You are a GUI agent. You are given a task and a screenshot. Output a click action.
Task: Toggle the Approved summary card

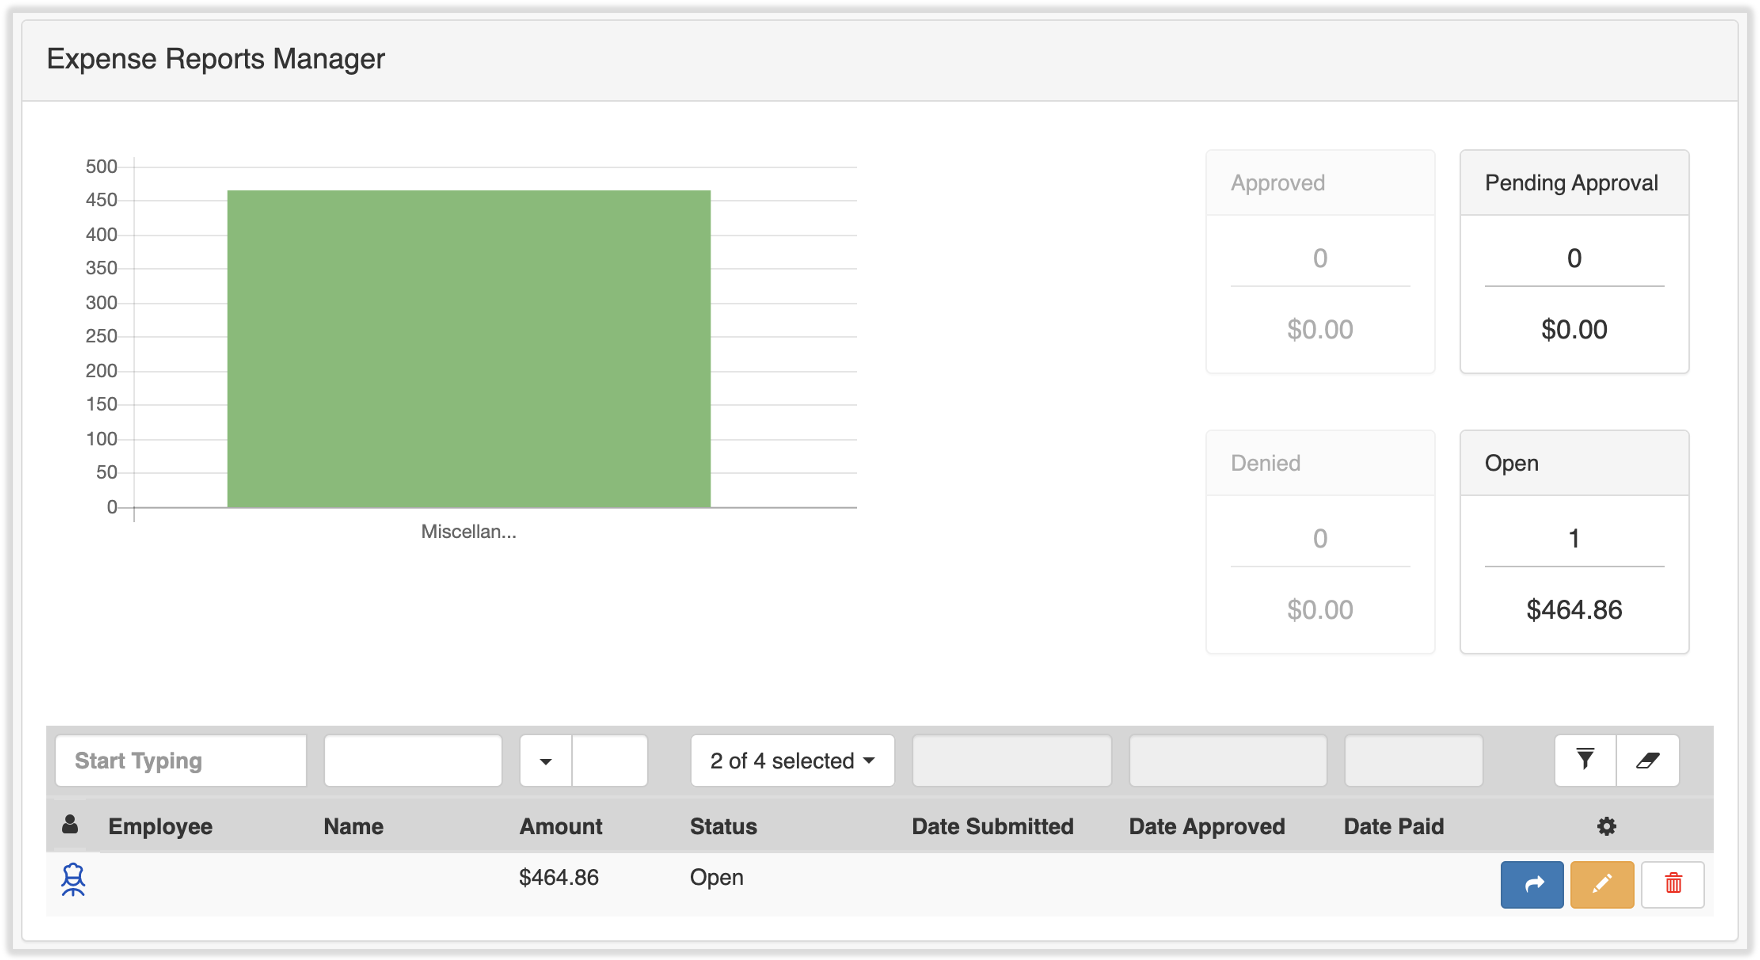1320,262
